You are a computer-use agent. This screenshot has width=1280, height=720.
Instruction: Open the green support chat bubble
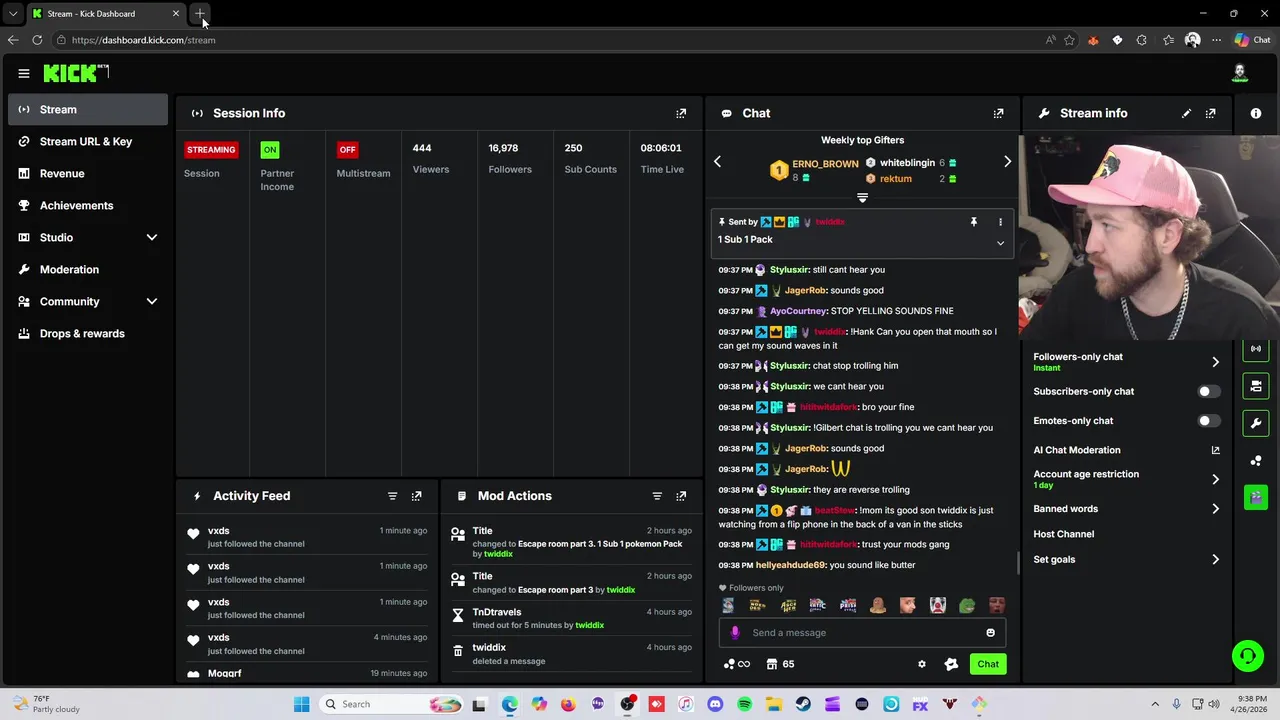pyautogui.click(x=1248, y=656)
